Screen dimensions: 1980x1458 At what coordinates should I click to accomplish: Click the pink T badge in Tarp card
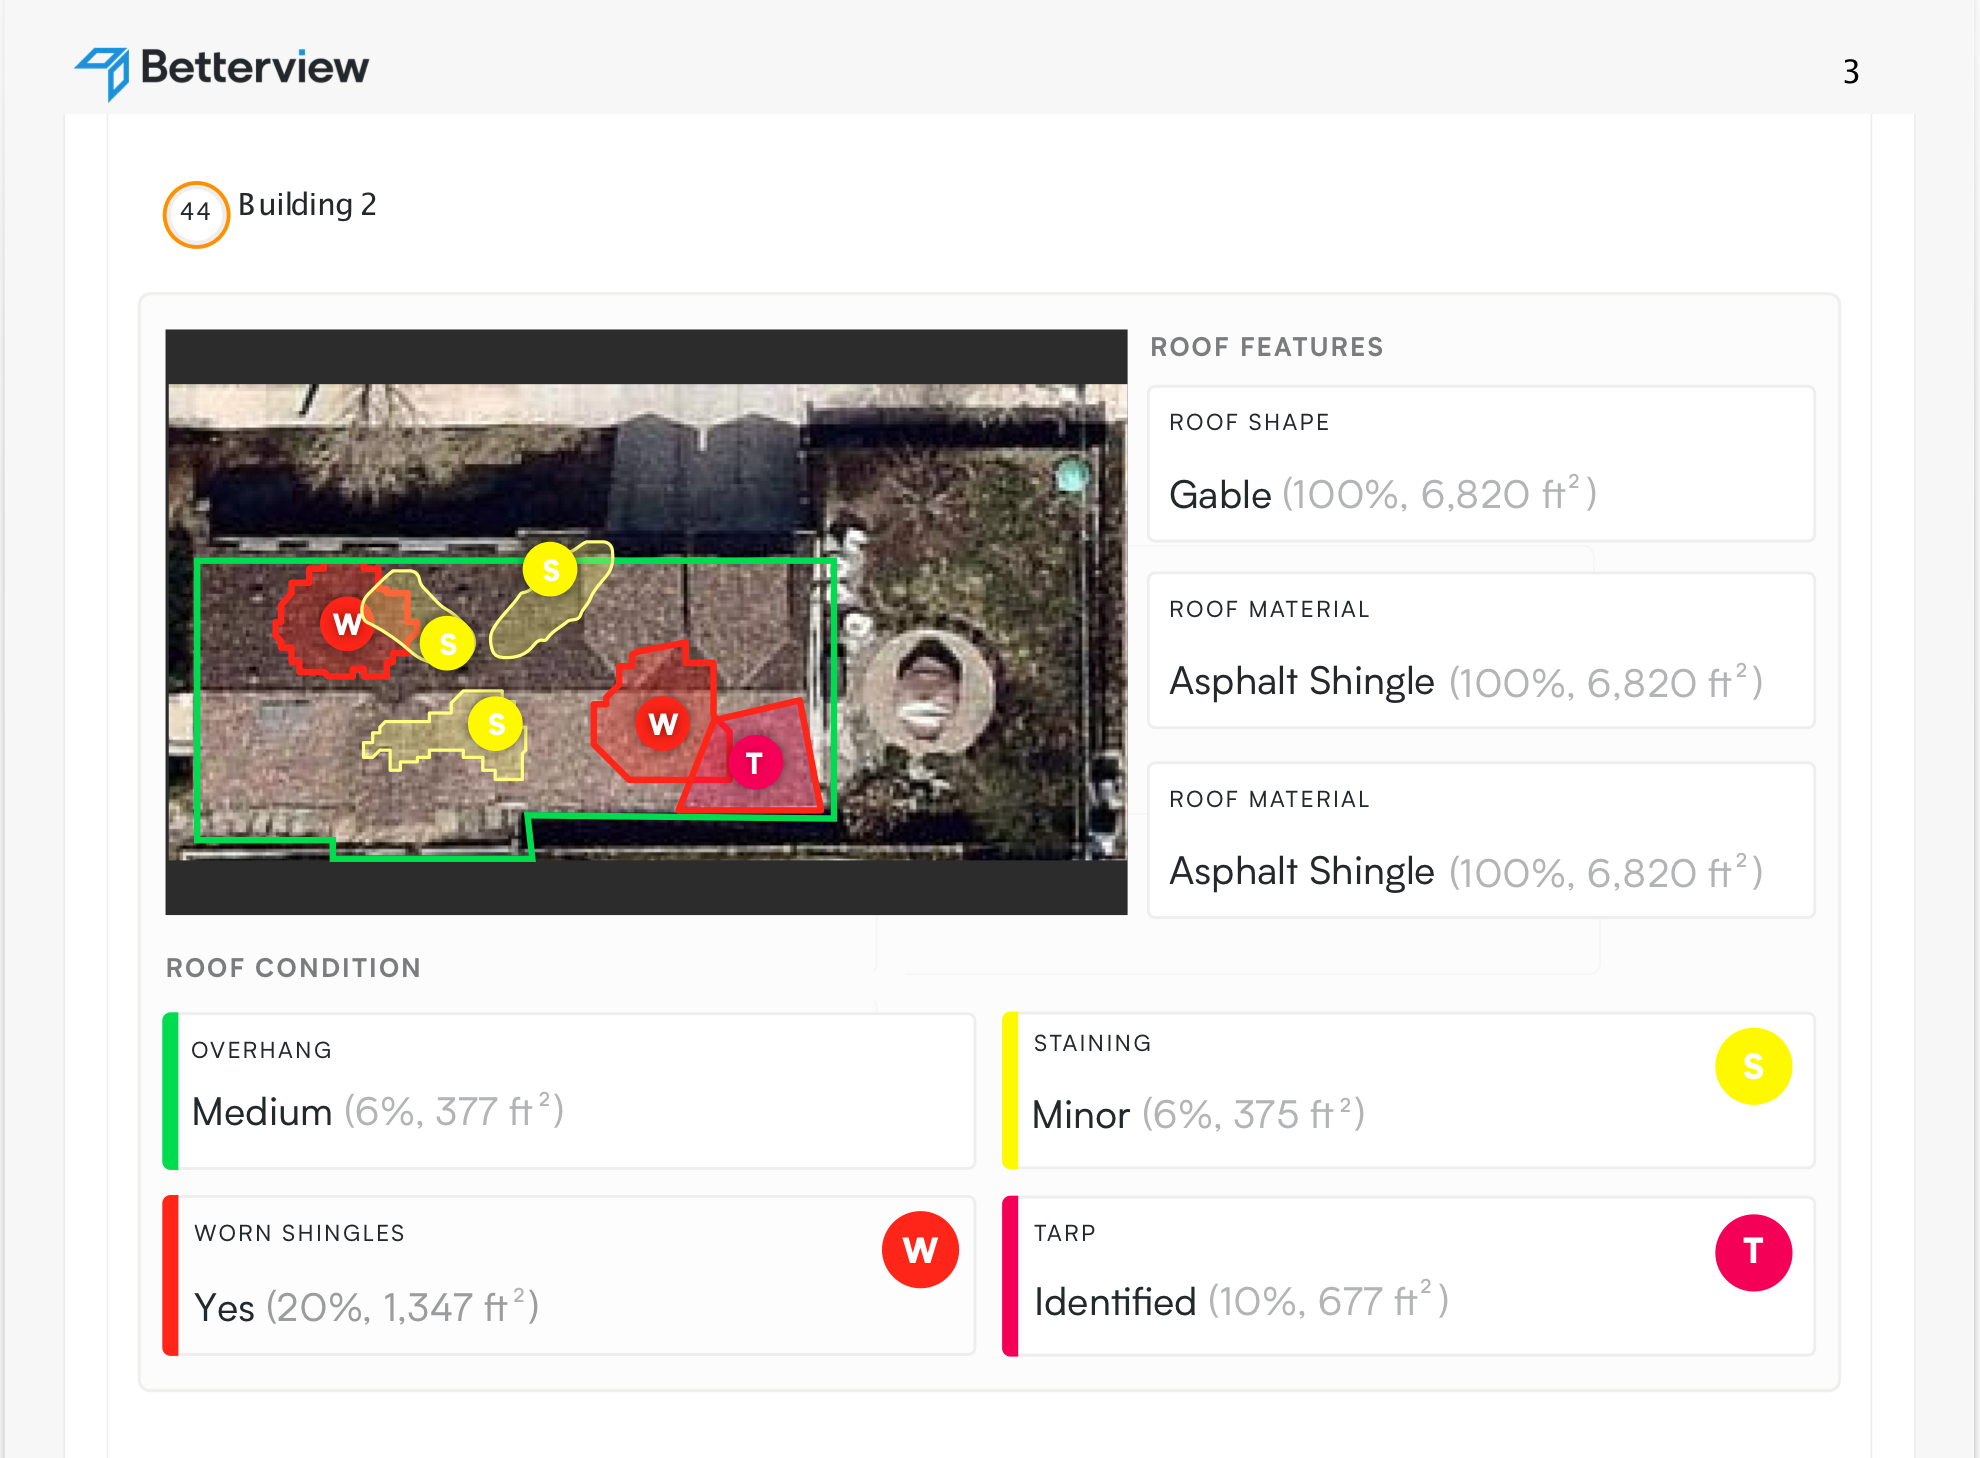1753,1252
